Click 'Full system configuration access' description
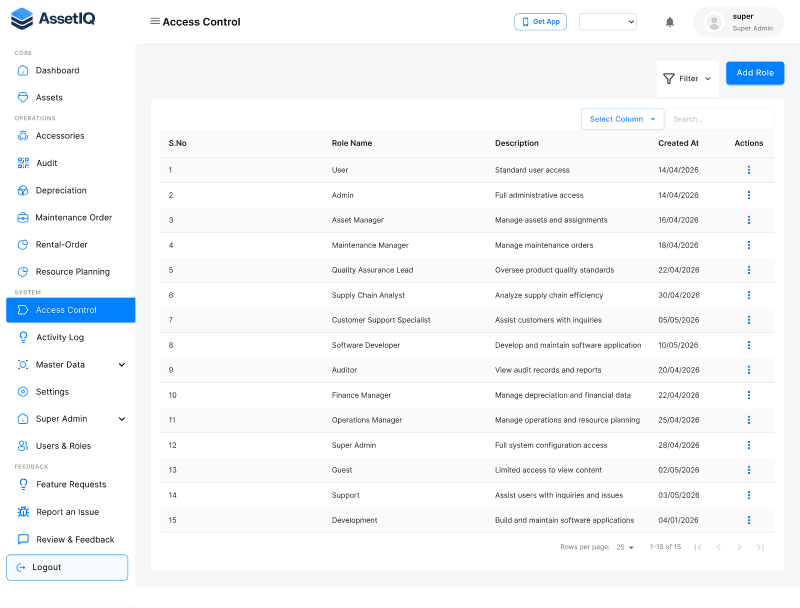The height and width of the screenshot is (608, 800). pos(551,445)
